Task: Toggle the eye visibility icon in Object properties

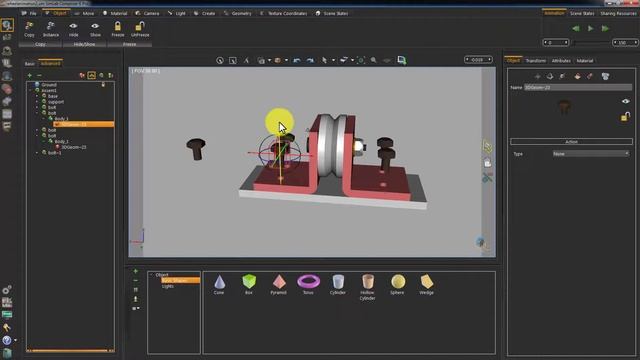Action: (x=625, y=101)
